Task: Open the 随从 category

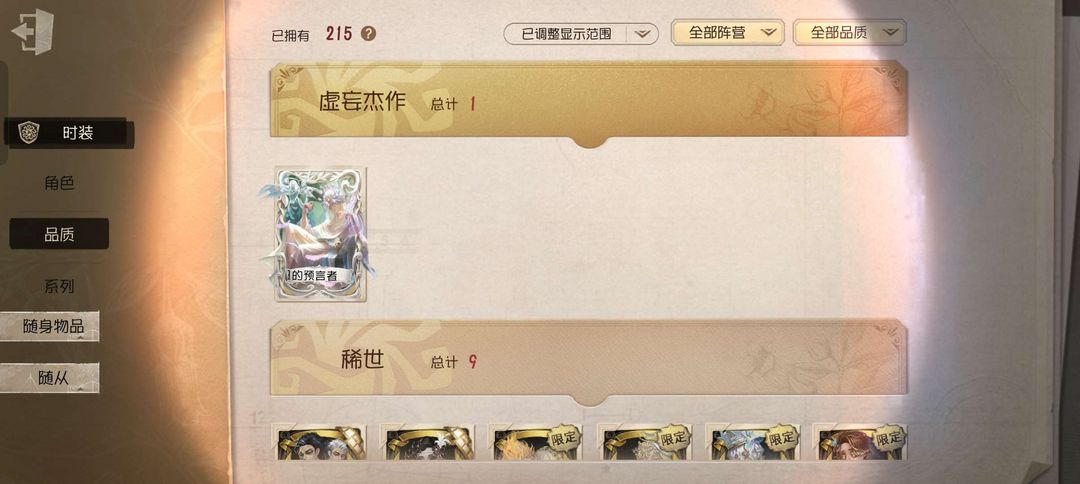Action: [50, 378]
